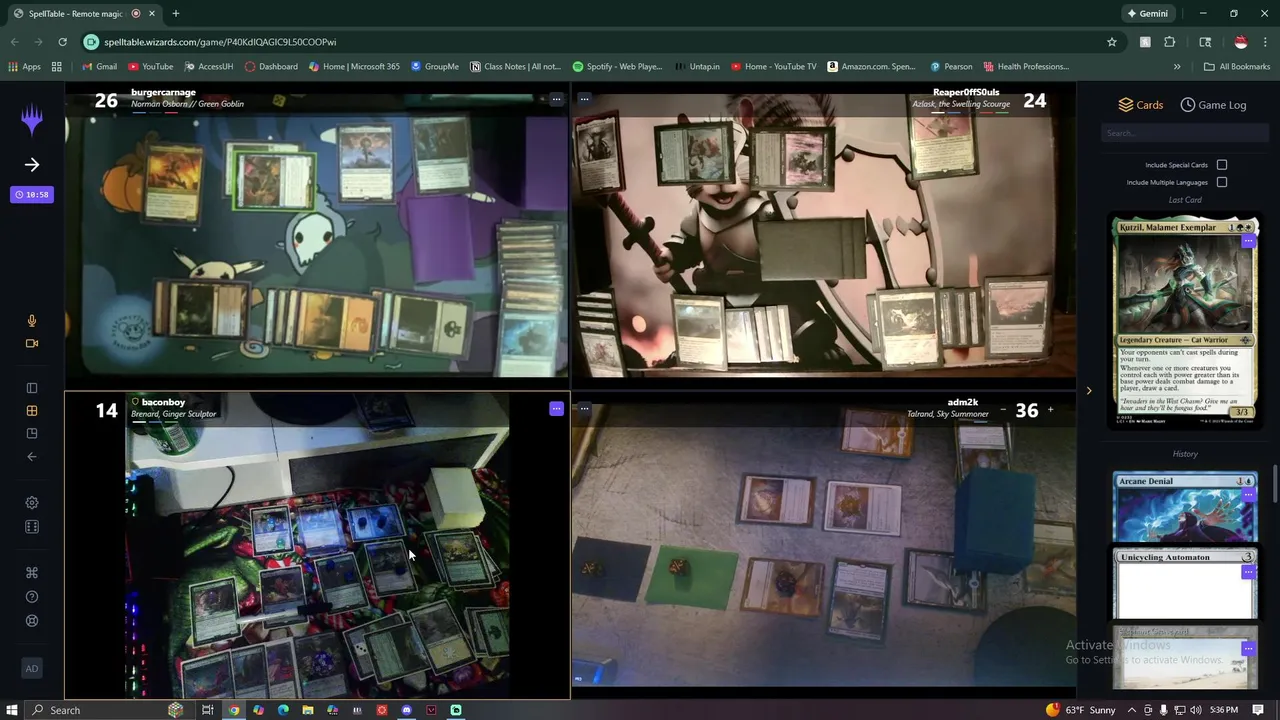Click the Arcane Denial history card
The image size is (1280, 720).
coord(1185,507)
